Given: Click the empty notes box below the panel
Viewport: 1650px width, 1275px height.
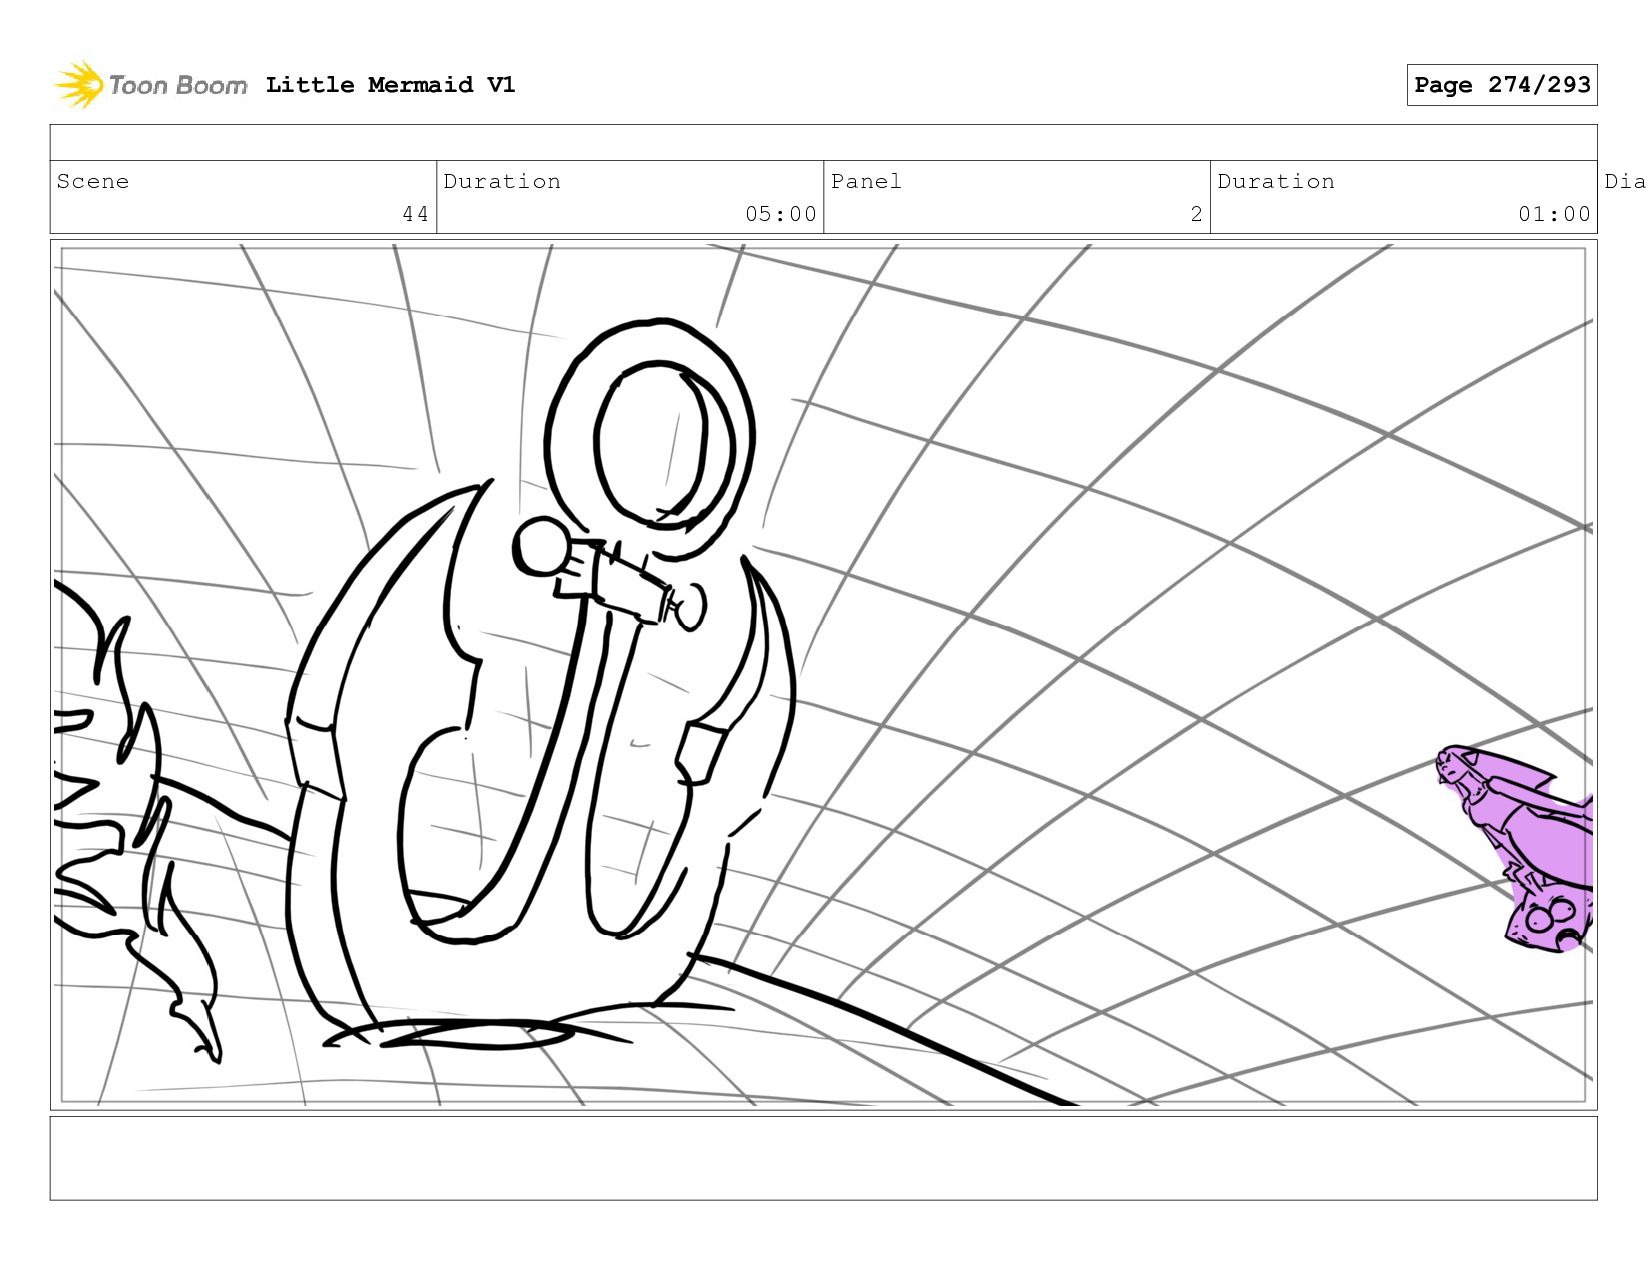Looking at the screenshot, I should (x=823, y=1158).
